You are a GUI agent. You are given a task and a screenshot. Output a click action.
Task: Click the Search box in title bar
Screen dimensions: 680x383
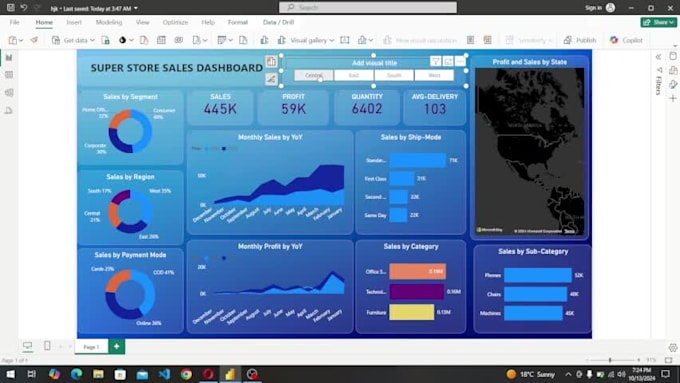click(x=368, y=7)
